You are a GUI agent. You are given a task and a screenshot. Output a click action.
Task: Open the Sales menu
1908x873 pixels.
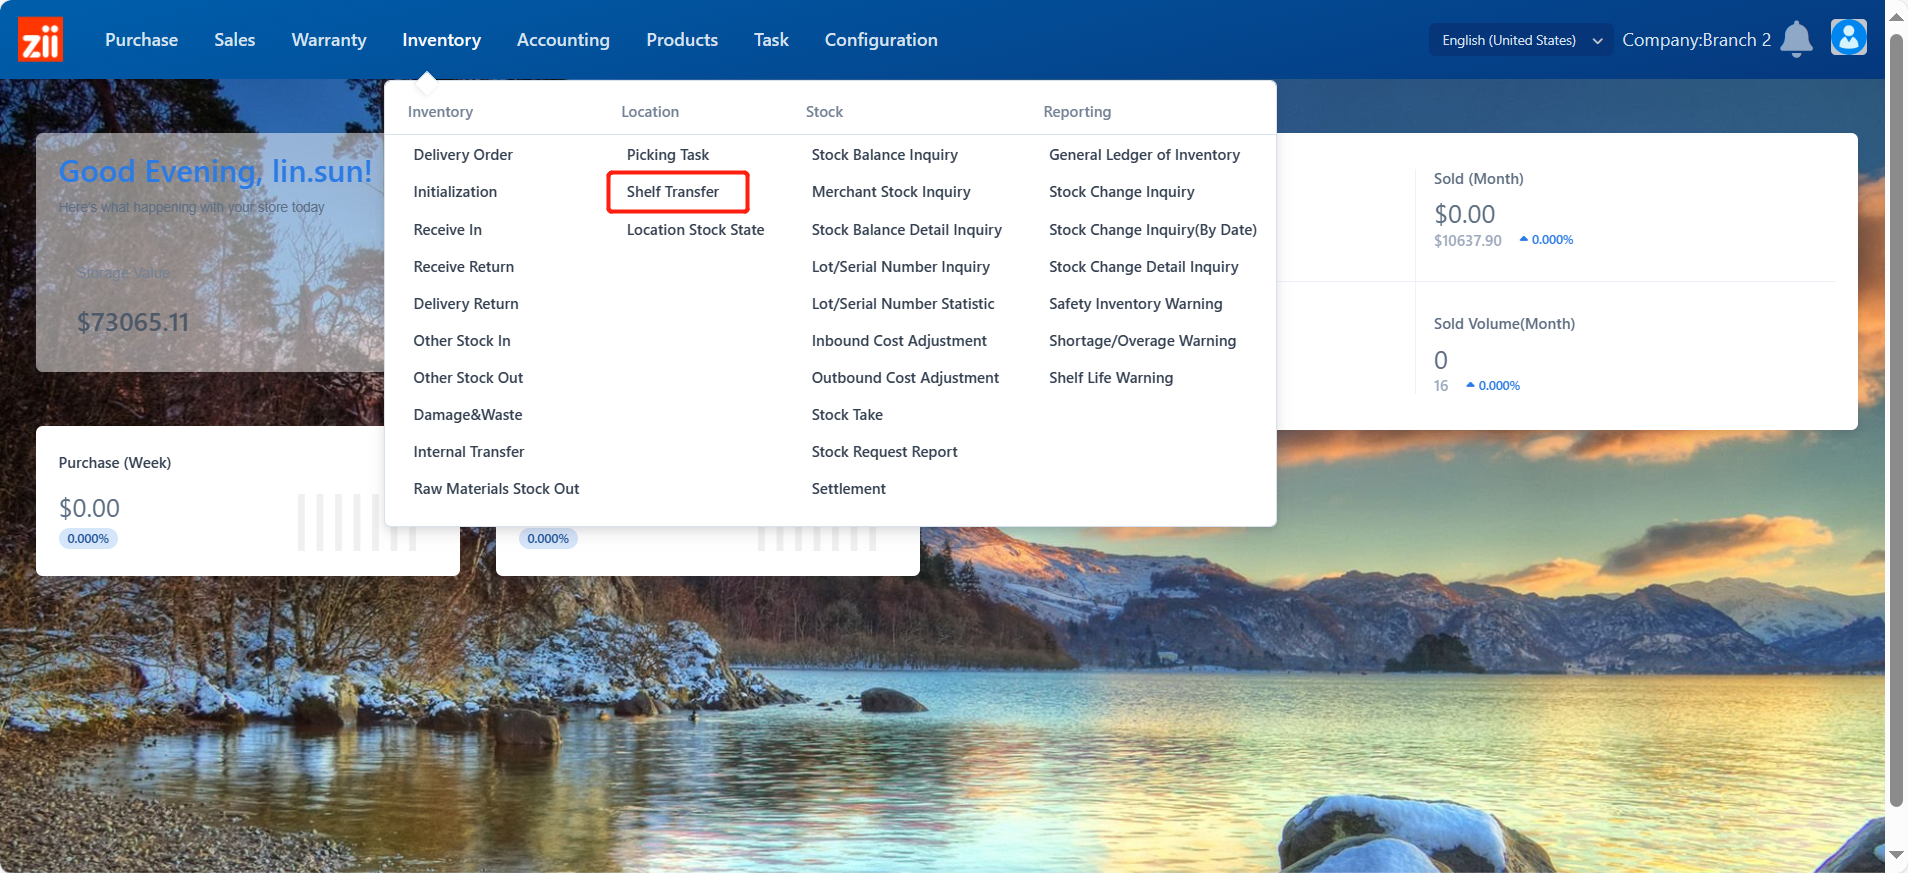[235, 40]
